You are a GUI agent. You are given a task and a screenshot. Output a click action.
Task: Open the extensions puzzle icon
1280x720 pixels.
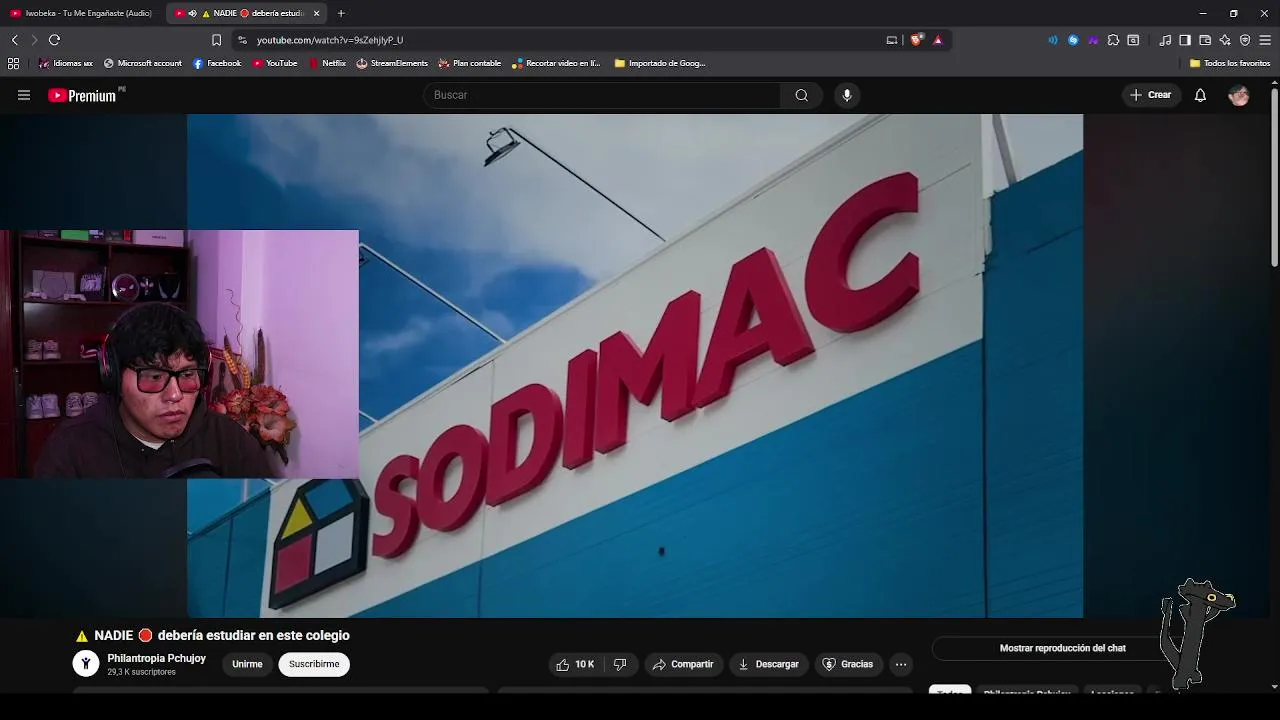point(1113,40)
